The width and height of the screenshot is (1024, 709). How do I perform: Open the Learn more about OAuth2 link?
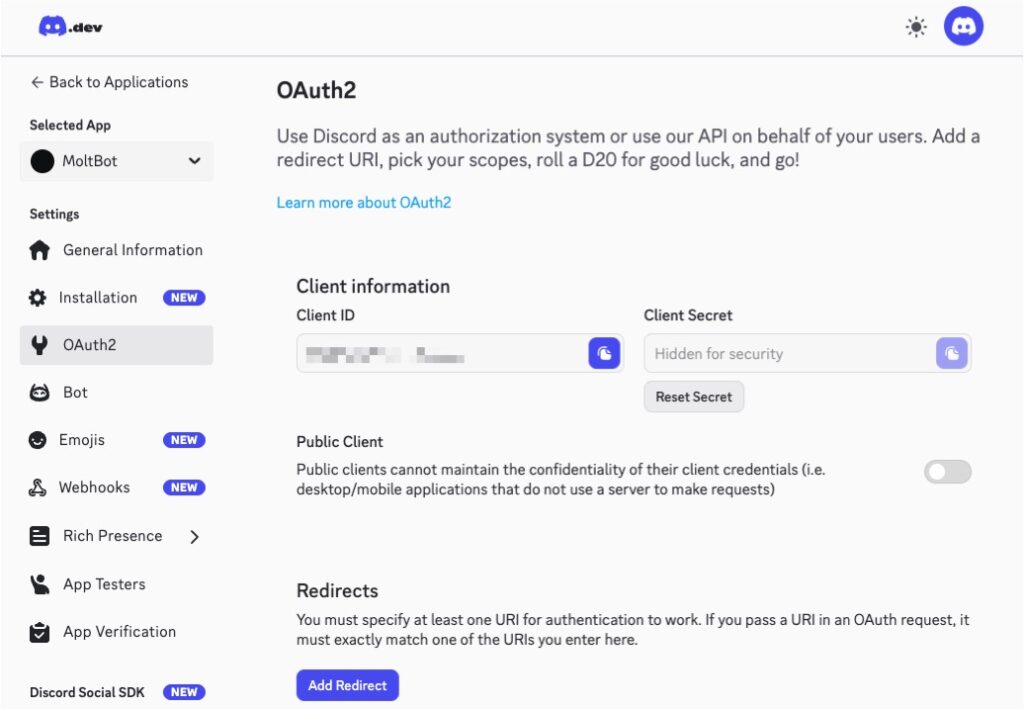click(364, 202)
